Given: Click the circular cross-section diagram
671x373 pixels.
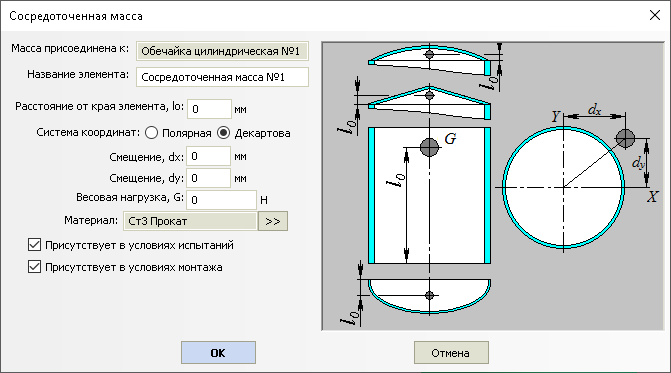Looking at the screenshot, I should (x=564, y=187).
